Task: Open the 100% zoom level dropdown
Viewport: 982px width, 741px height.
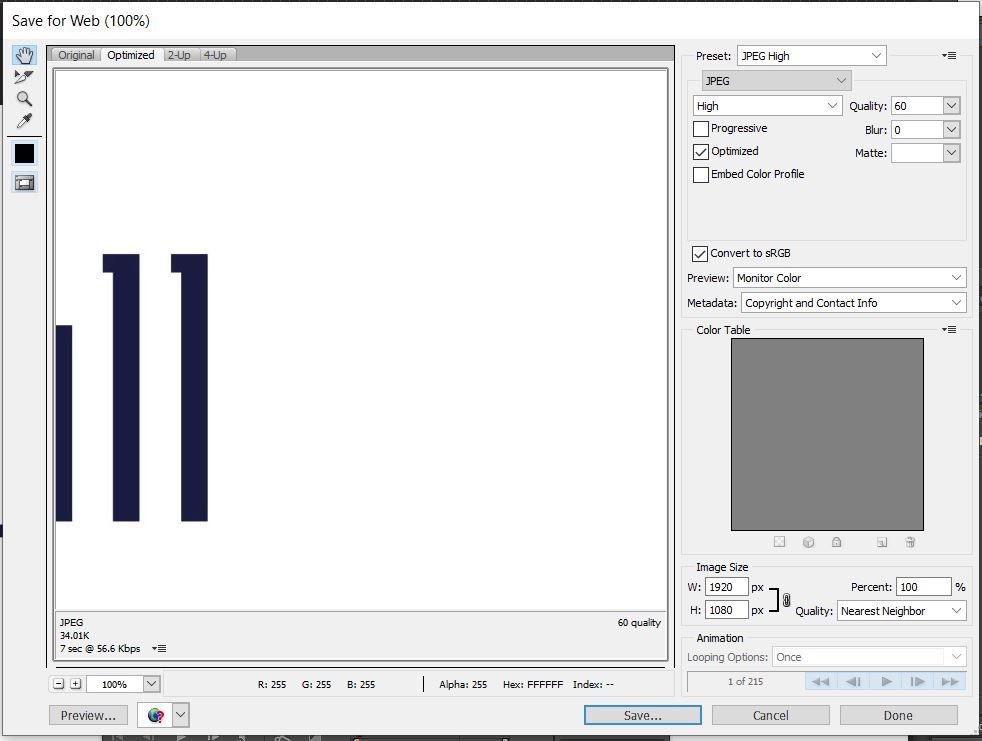Action: click(152, 684)
